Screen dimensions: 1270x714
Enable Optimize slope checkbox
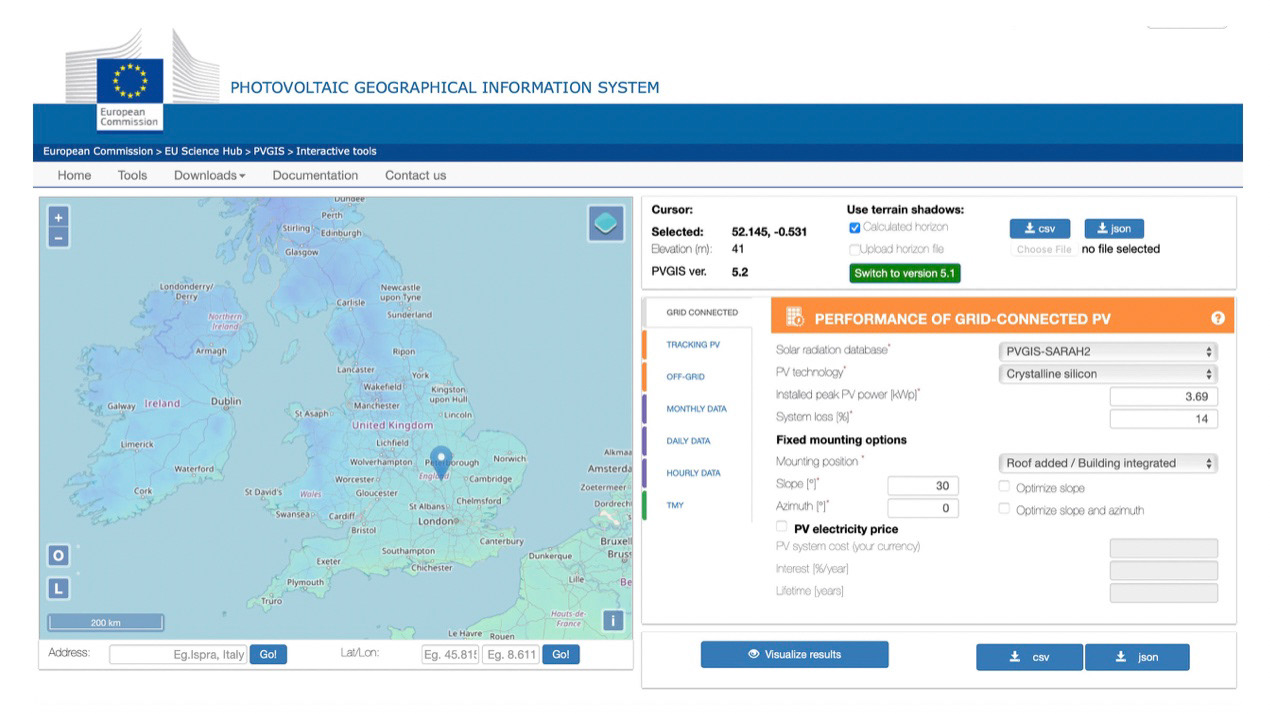pos(1005,487)
